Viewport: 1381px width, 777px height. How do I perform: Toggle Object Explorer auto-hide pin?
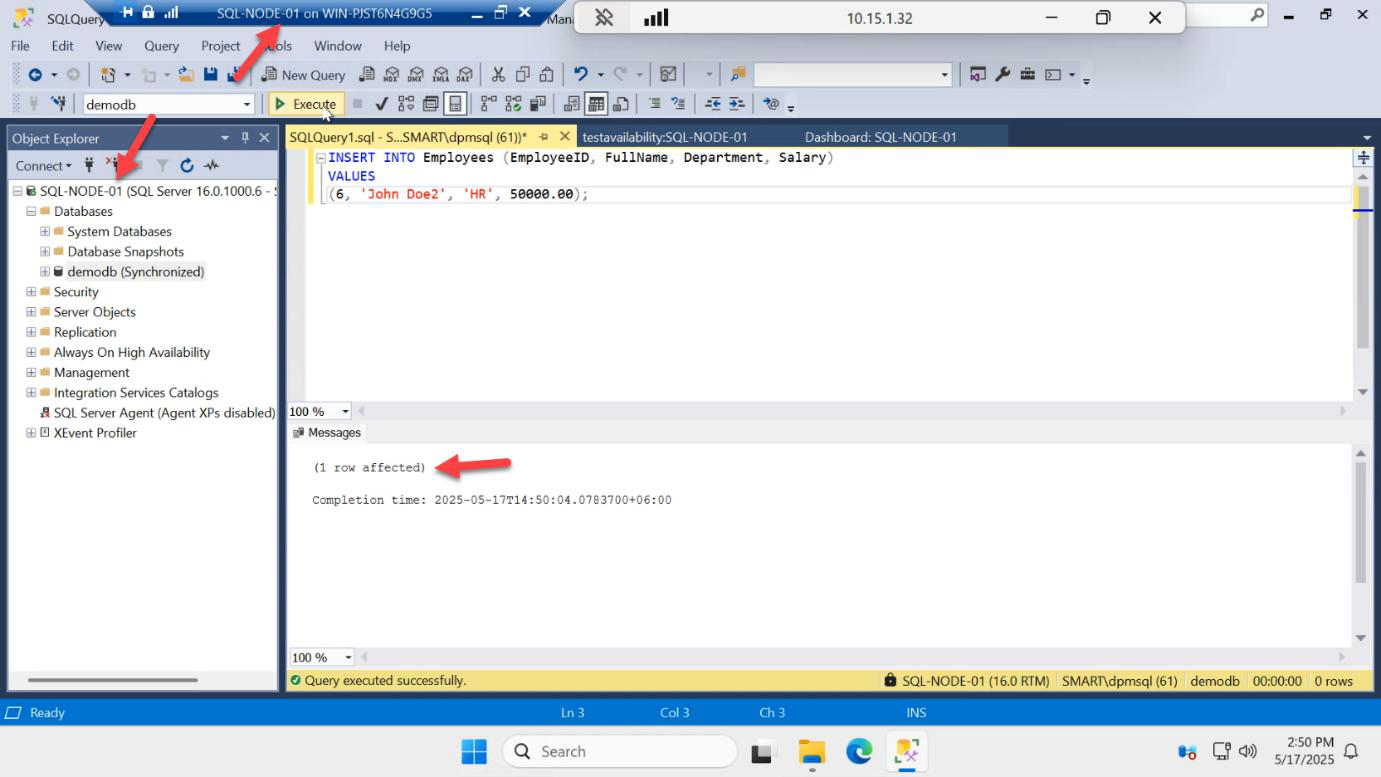pos(245,138)
